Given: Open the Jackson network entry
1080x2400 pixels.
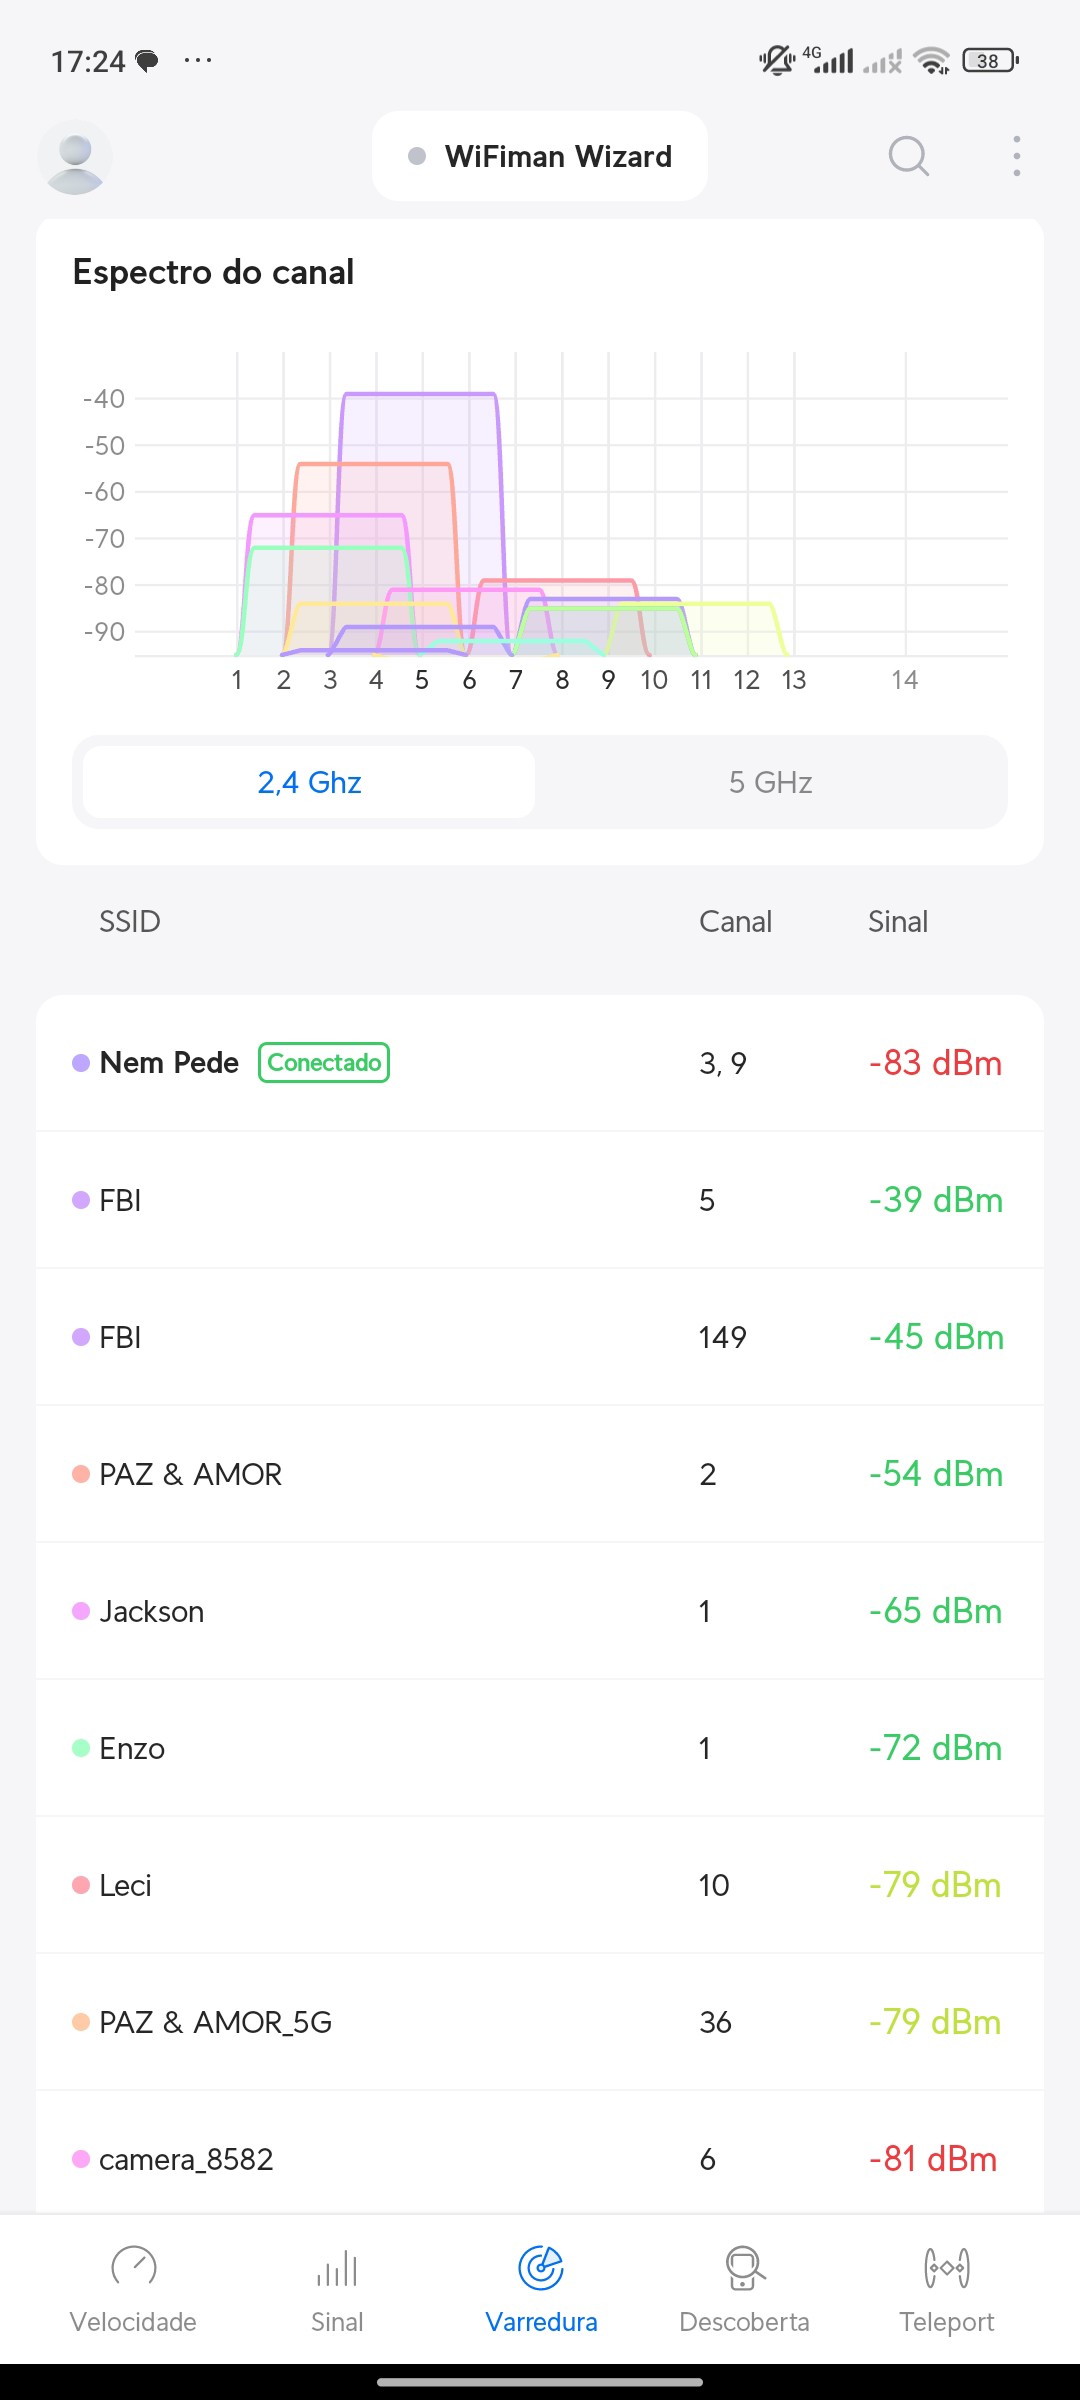Looking at the screenshot, I should pyautogui.click(x=540, y=1611).
